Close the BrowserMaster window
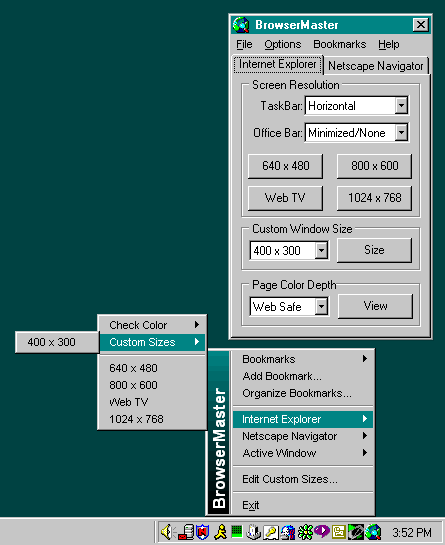Viewport: 445px width, 545px height. pyautogui.click(x=421, y=25)
